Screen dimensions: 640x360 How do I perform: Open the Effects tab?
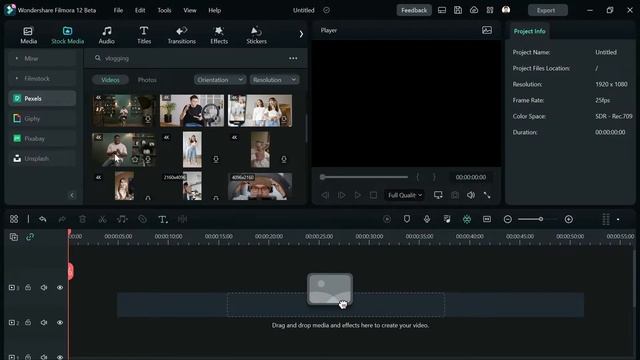point(219,35)
